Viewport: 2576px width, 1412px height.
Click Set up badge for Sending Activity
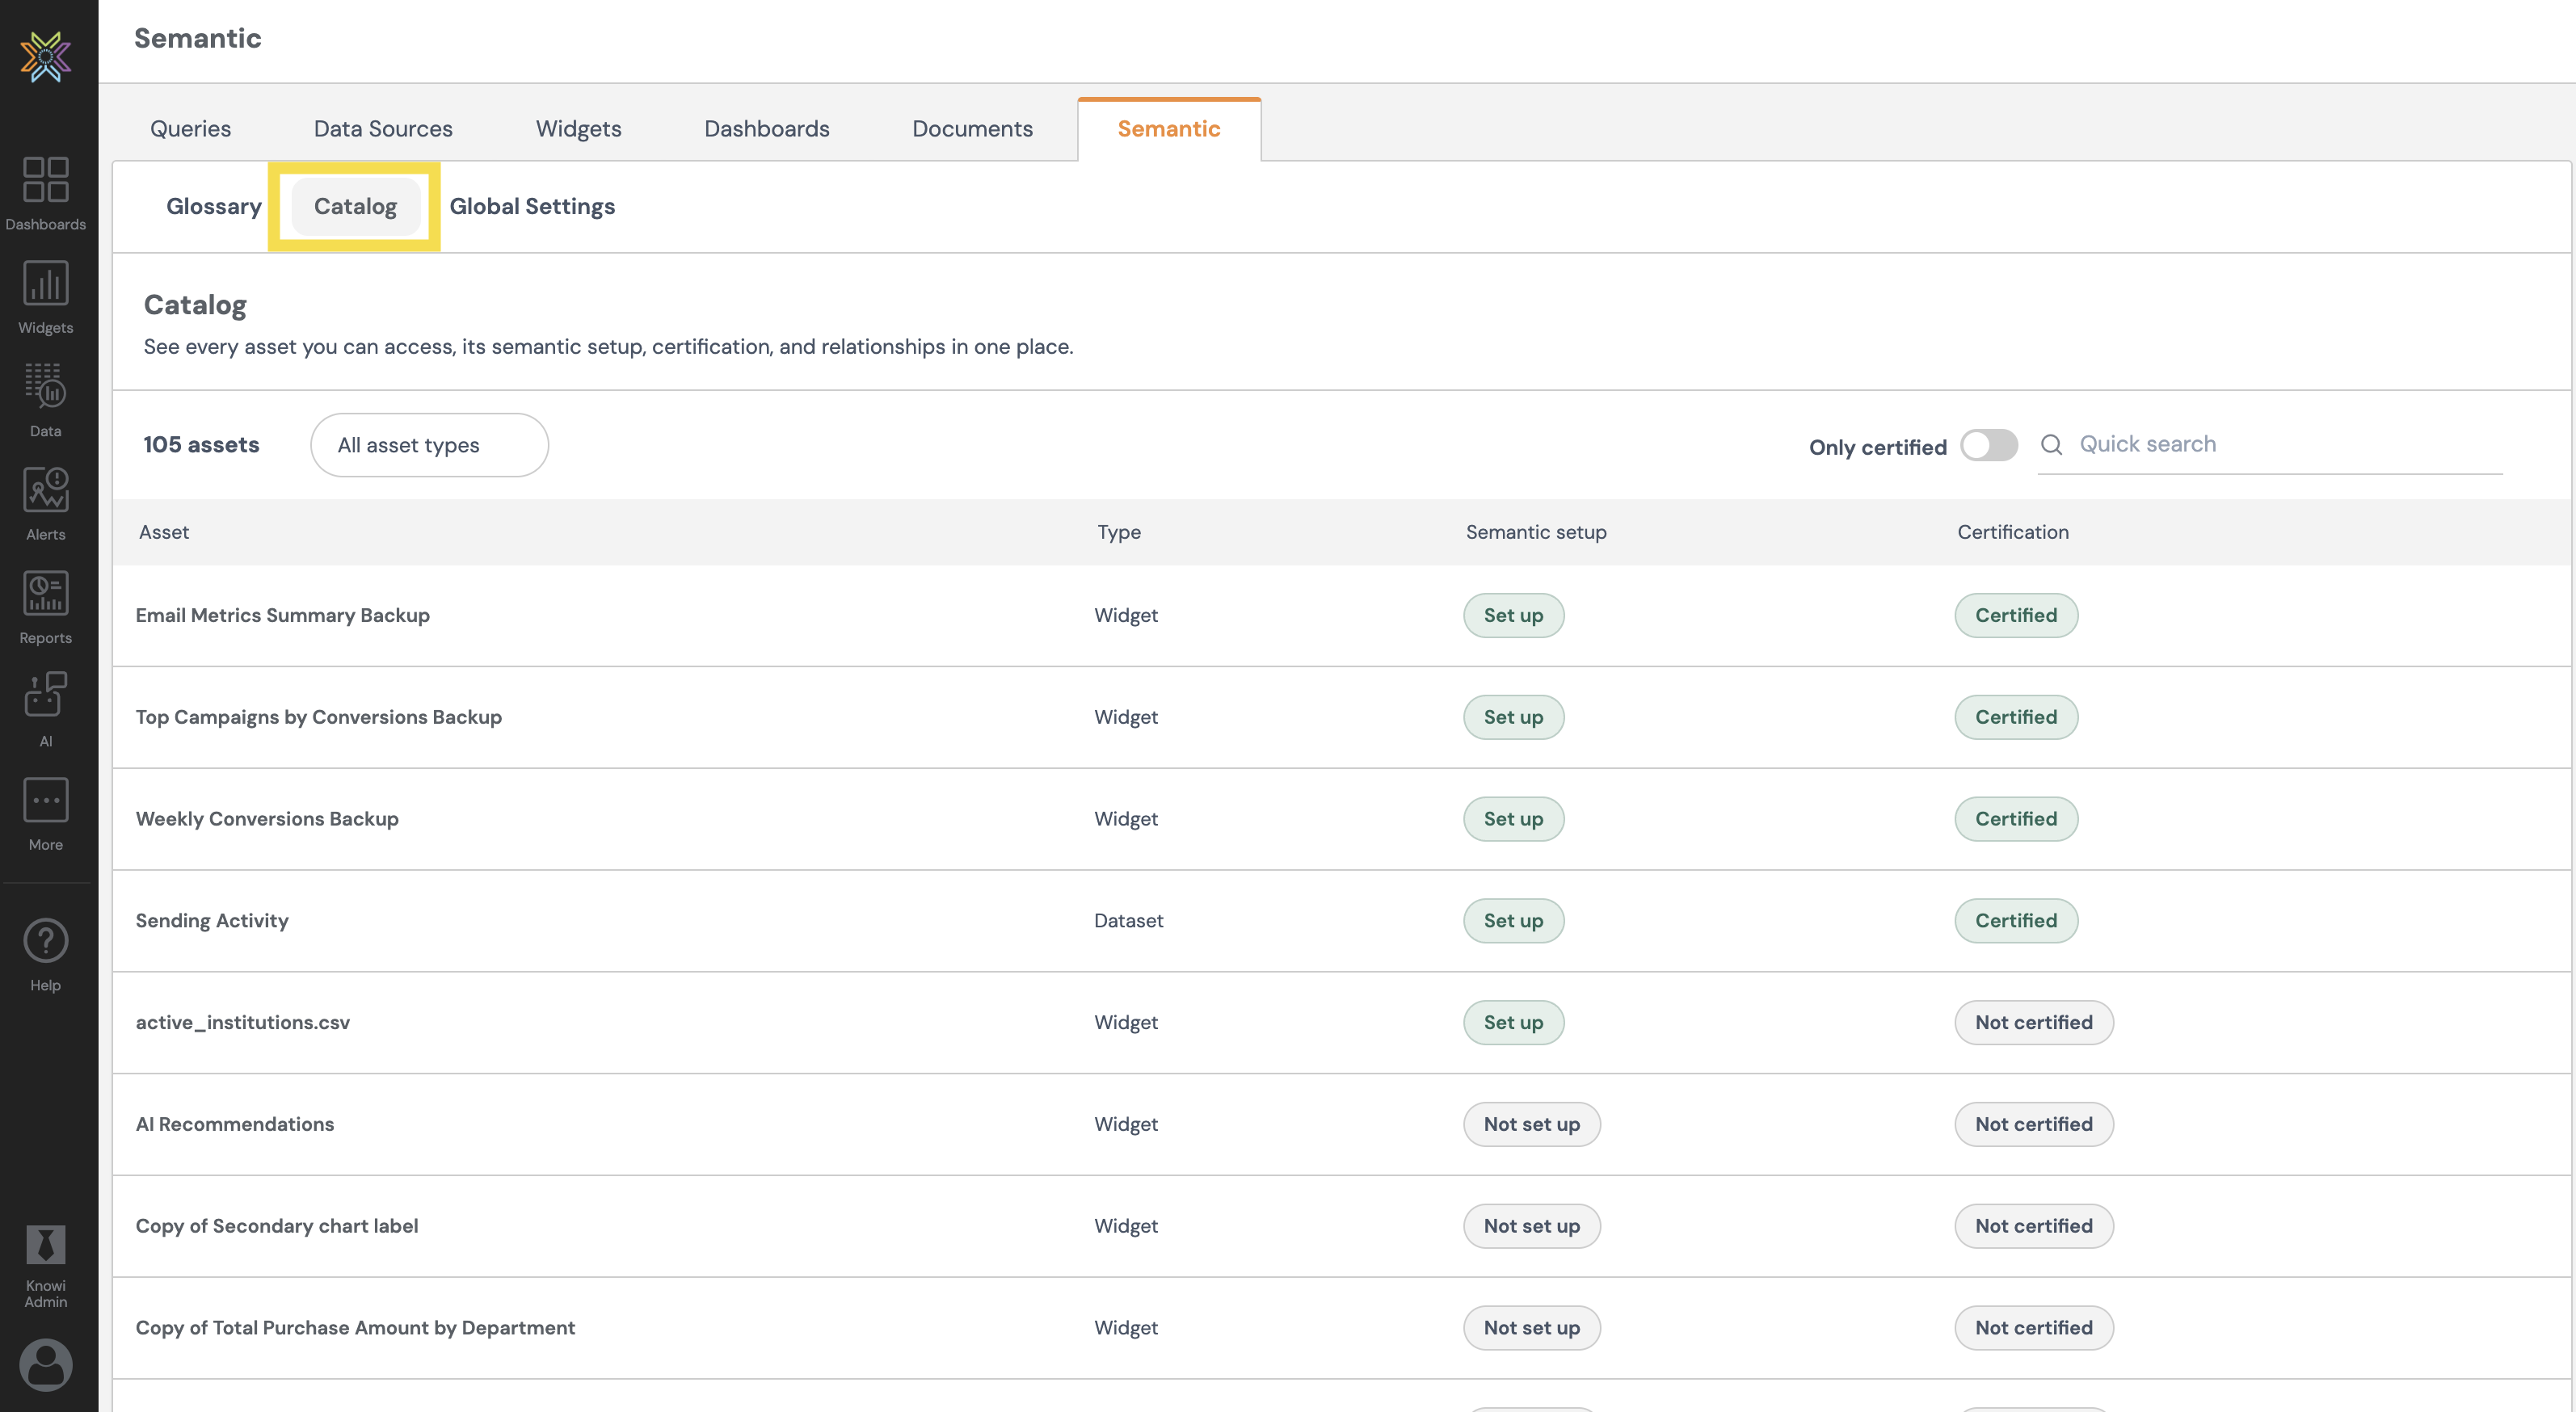click(1513, 921)
